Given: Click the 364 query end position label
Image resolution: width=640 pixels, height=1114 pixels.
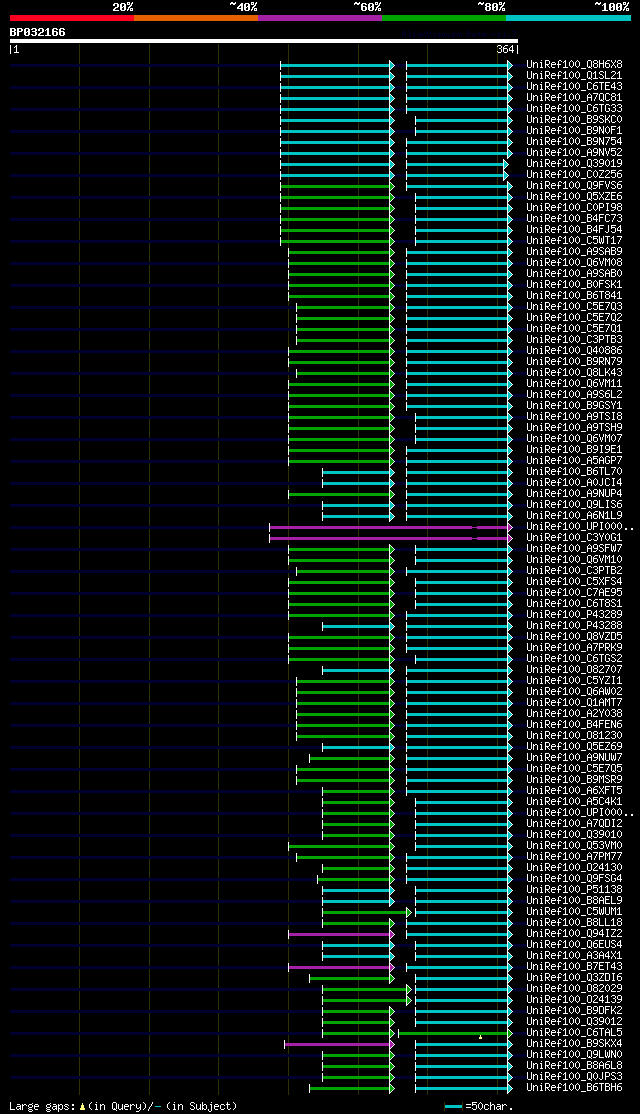Looking at the screenshot, I should coord(505,50).
